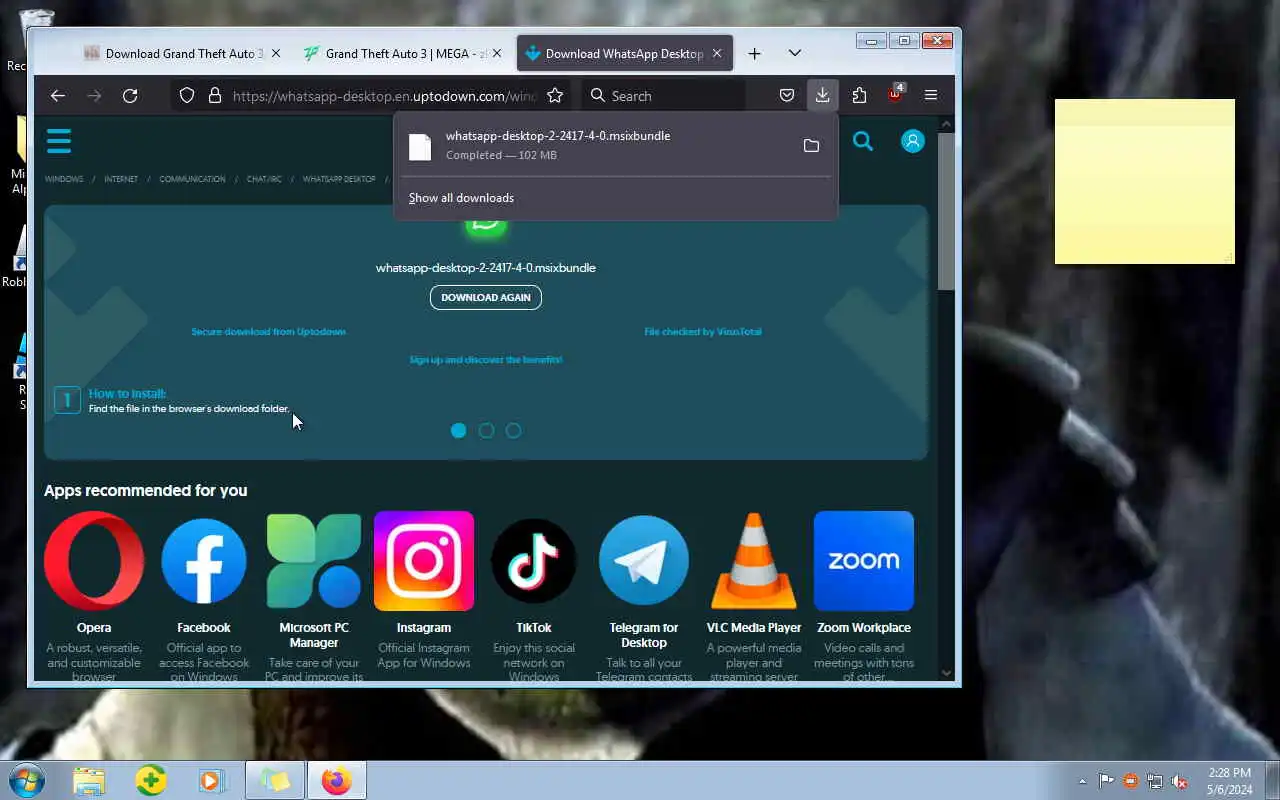Screen dimensions: 1280x800
Task: Open the Sticky Notes taskbar item
Action: click(x=275, y=780)
